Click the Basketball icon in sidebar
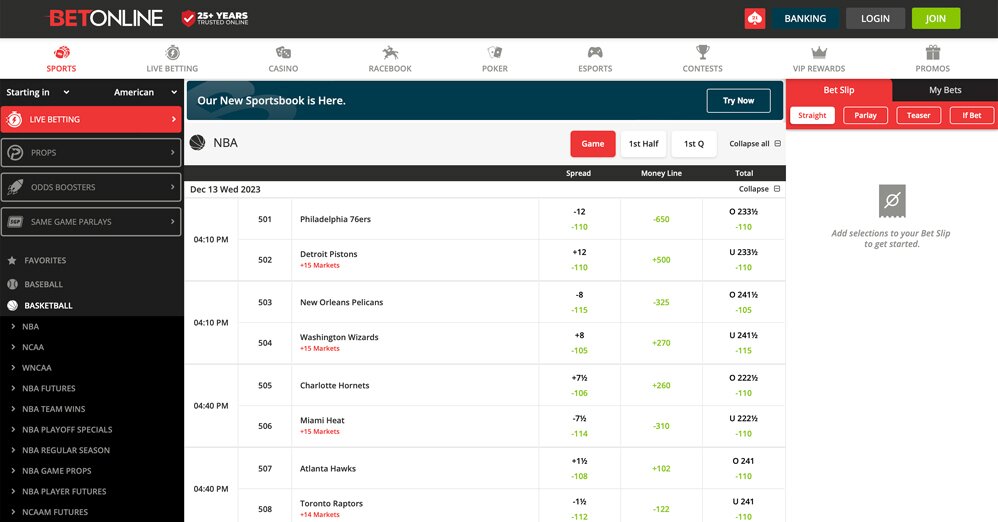The width and height of the screenshot is (998, 522). pyautogui.click(x=12, y=306)
